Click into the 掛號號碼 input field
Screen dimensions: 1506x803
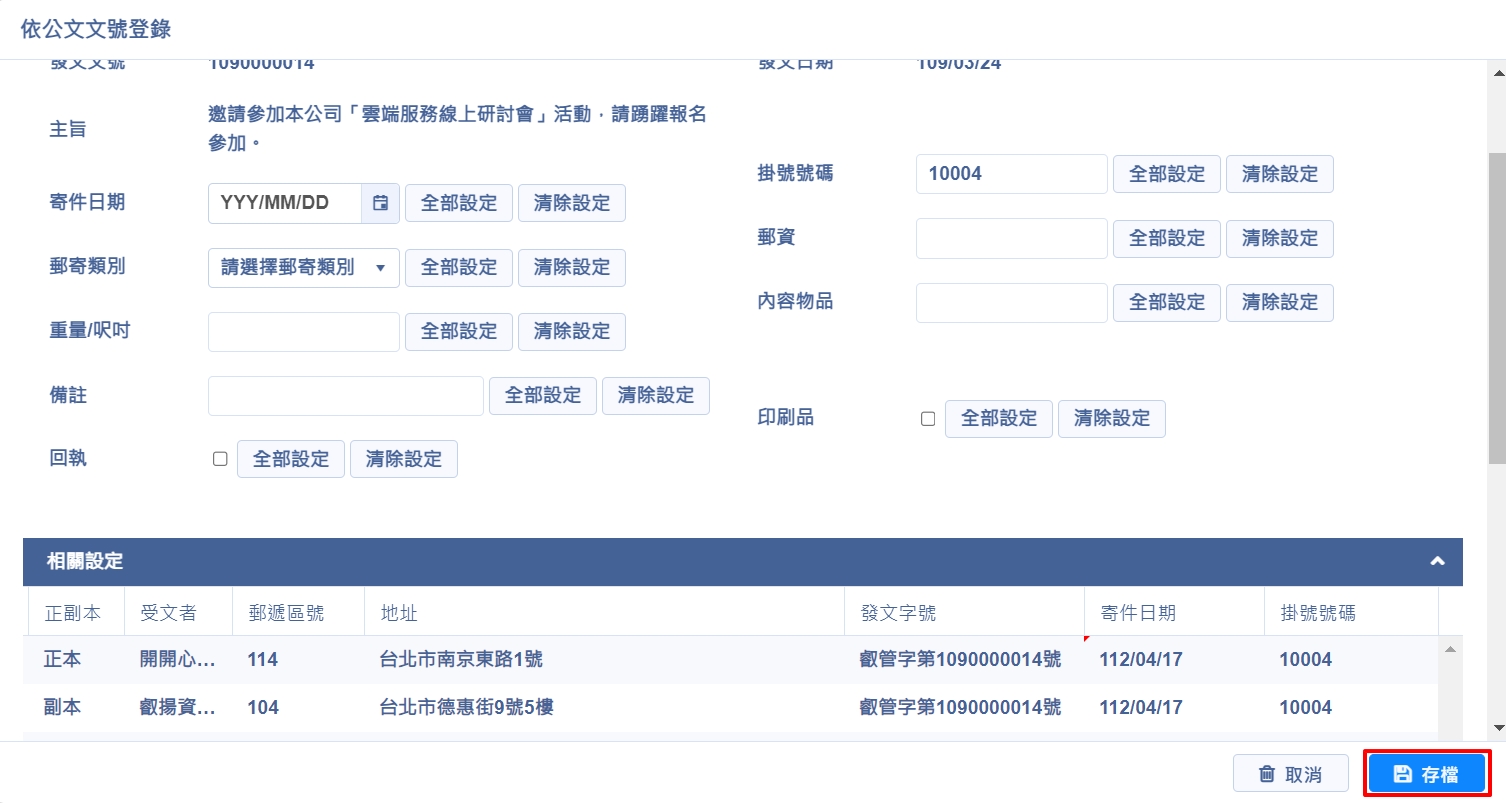click(1011, 174)
